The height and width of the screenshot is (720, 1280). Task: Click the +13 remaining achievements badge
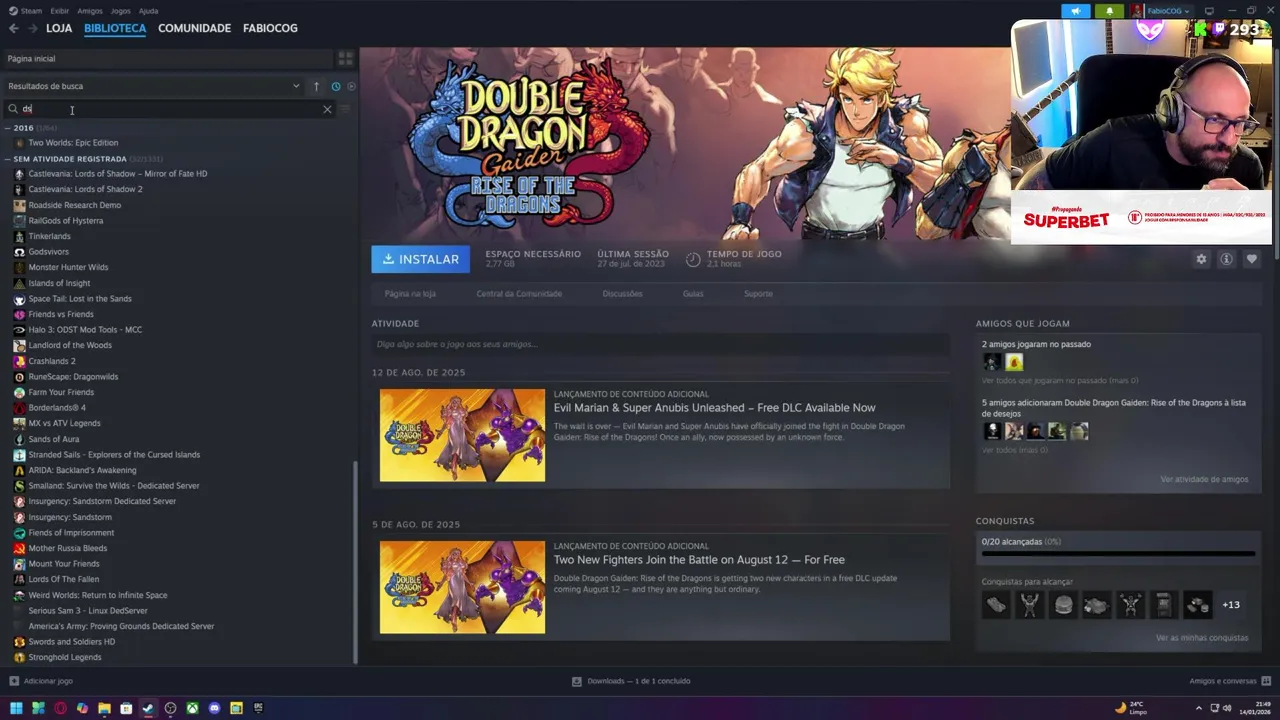pos(1231,604)
